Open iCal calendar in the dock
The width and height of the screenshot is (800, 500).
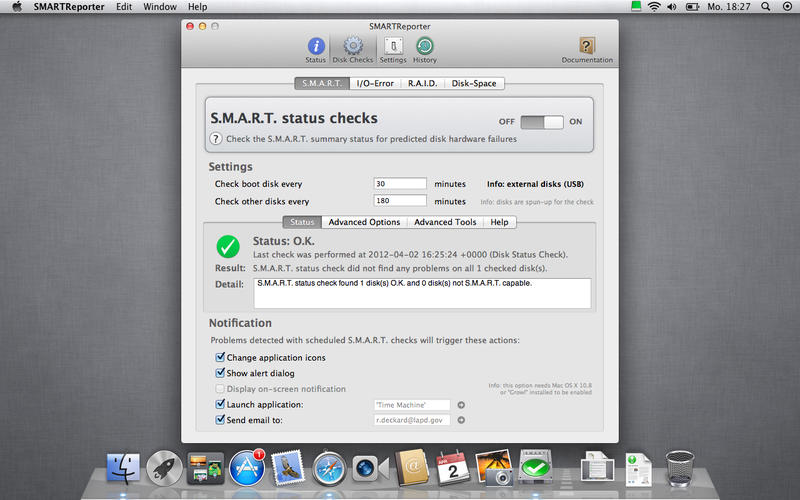click(453, 468)
